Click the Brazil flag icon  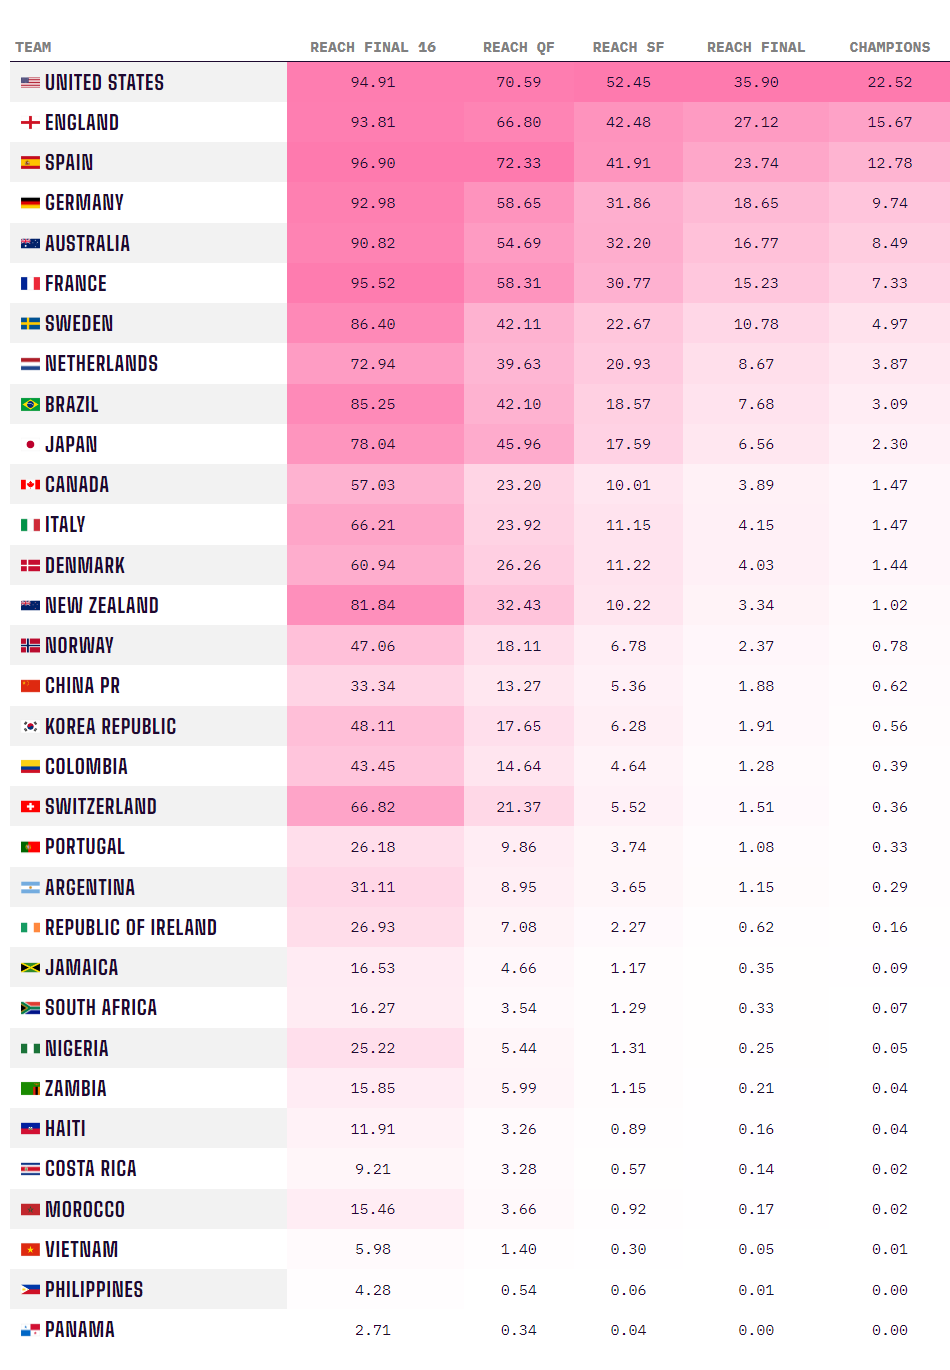coord(31,405)
